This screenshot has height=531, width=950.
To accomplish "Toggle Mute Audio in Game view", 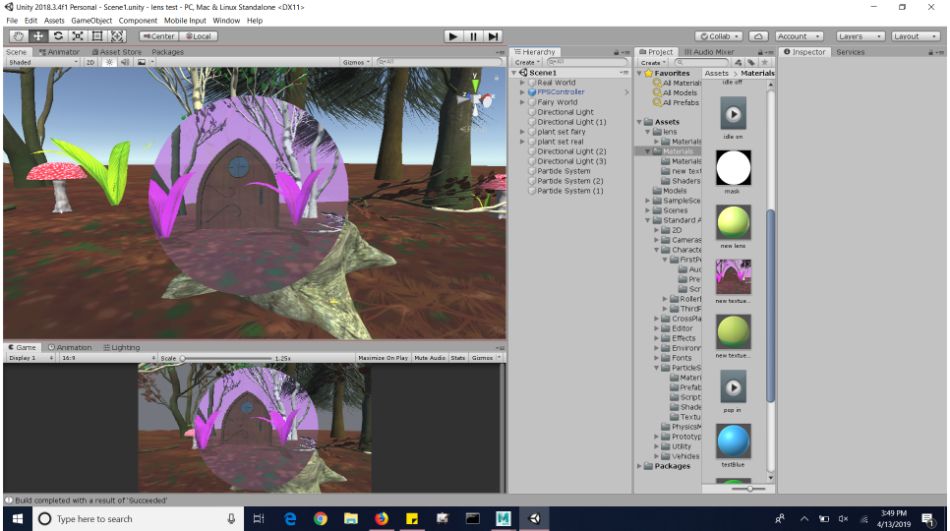I will pyautogui.click(x=431, y=357).
